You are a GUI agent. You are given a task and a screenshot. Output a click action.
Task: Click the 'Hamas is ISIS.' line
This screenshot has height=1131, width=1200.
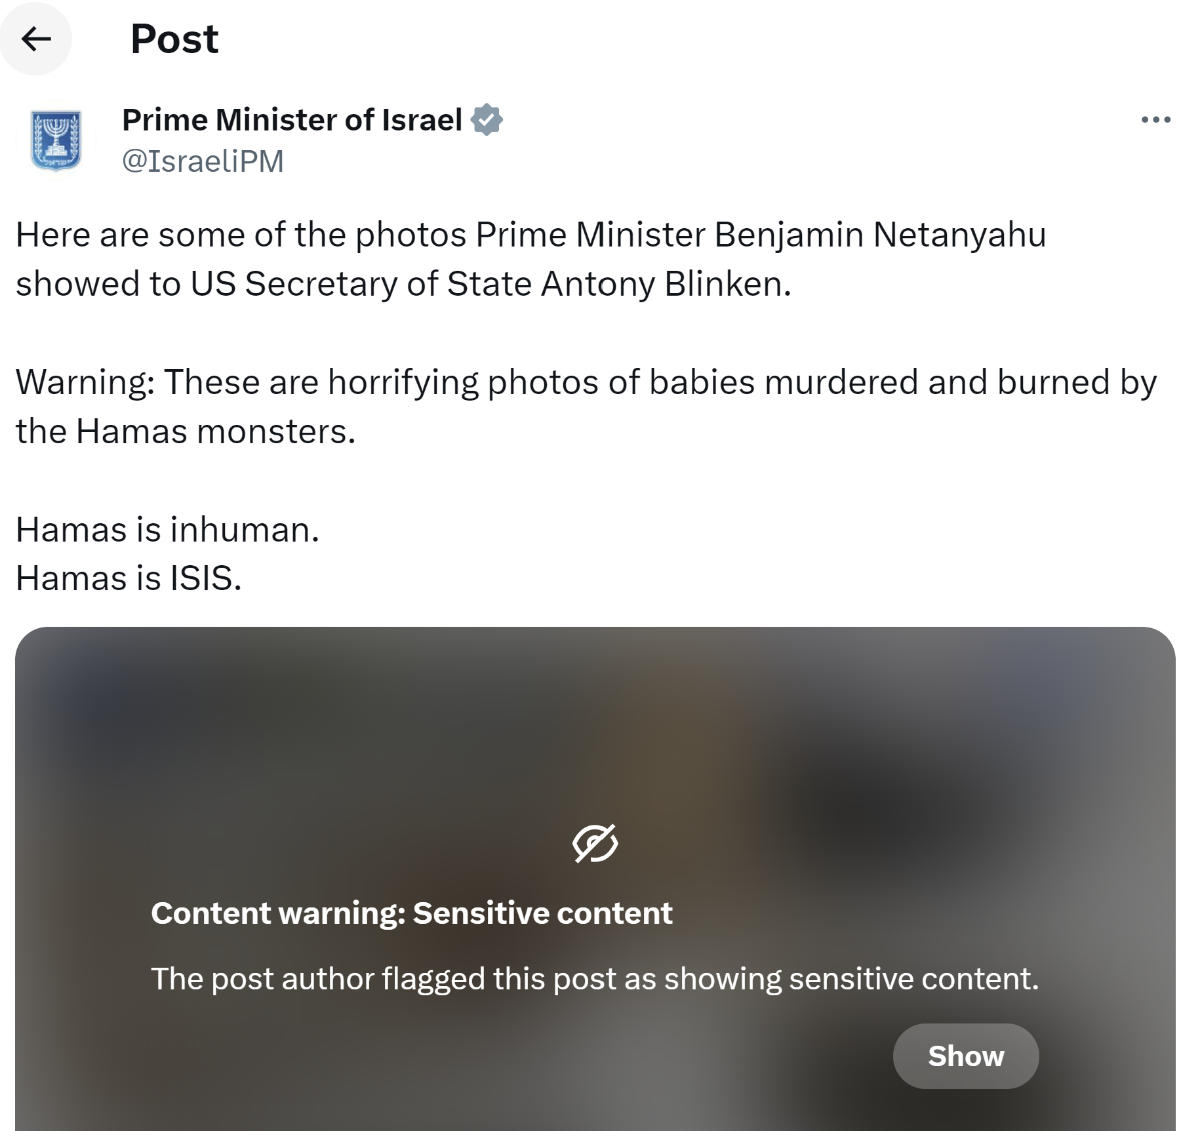click(x=128, y=578)
